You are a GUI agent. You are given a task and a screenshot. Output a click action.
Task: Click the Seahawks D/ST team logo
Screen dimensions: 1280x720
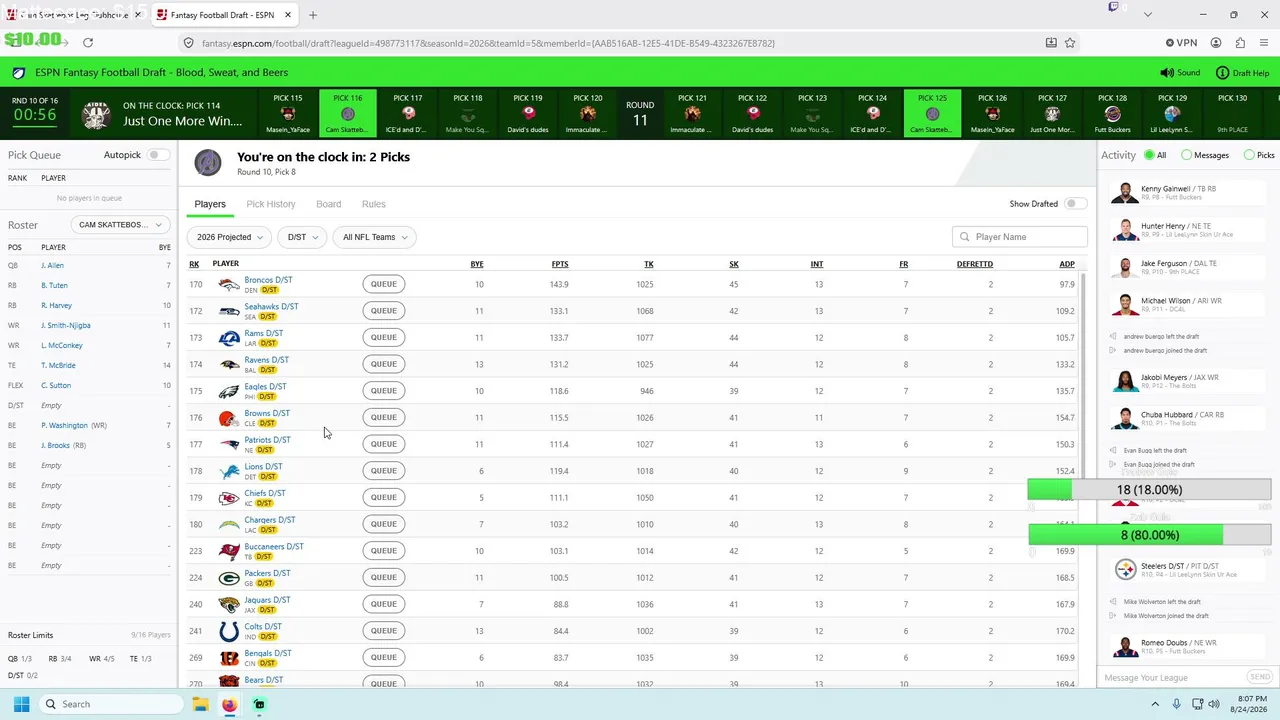(x=229, y=311)
